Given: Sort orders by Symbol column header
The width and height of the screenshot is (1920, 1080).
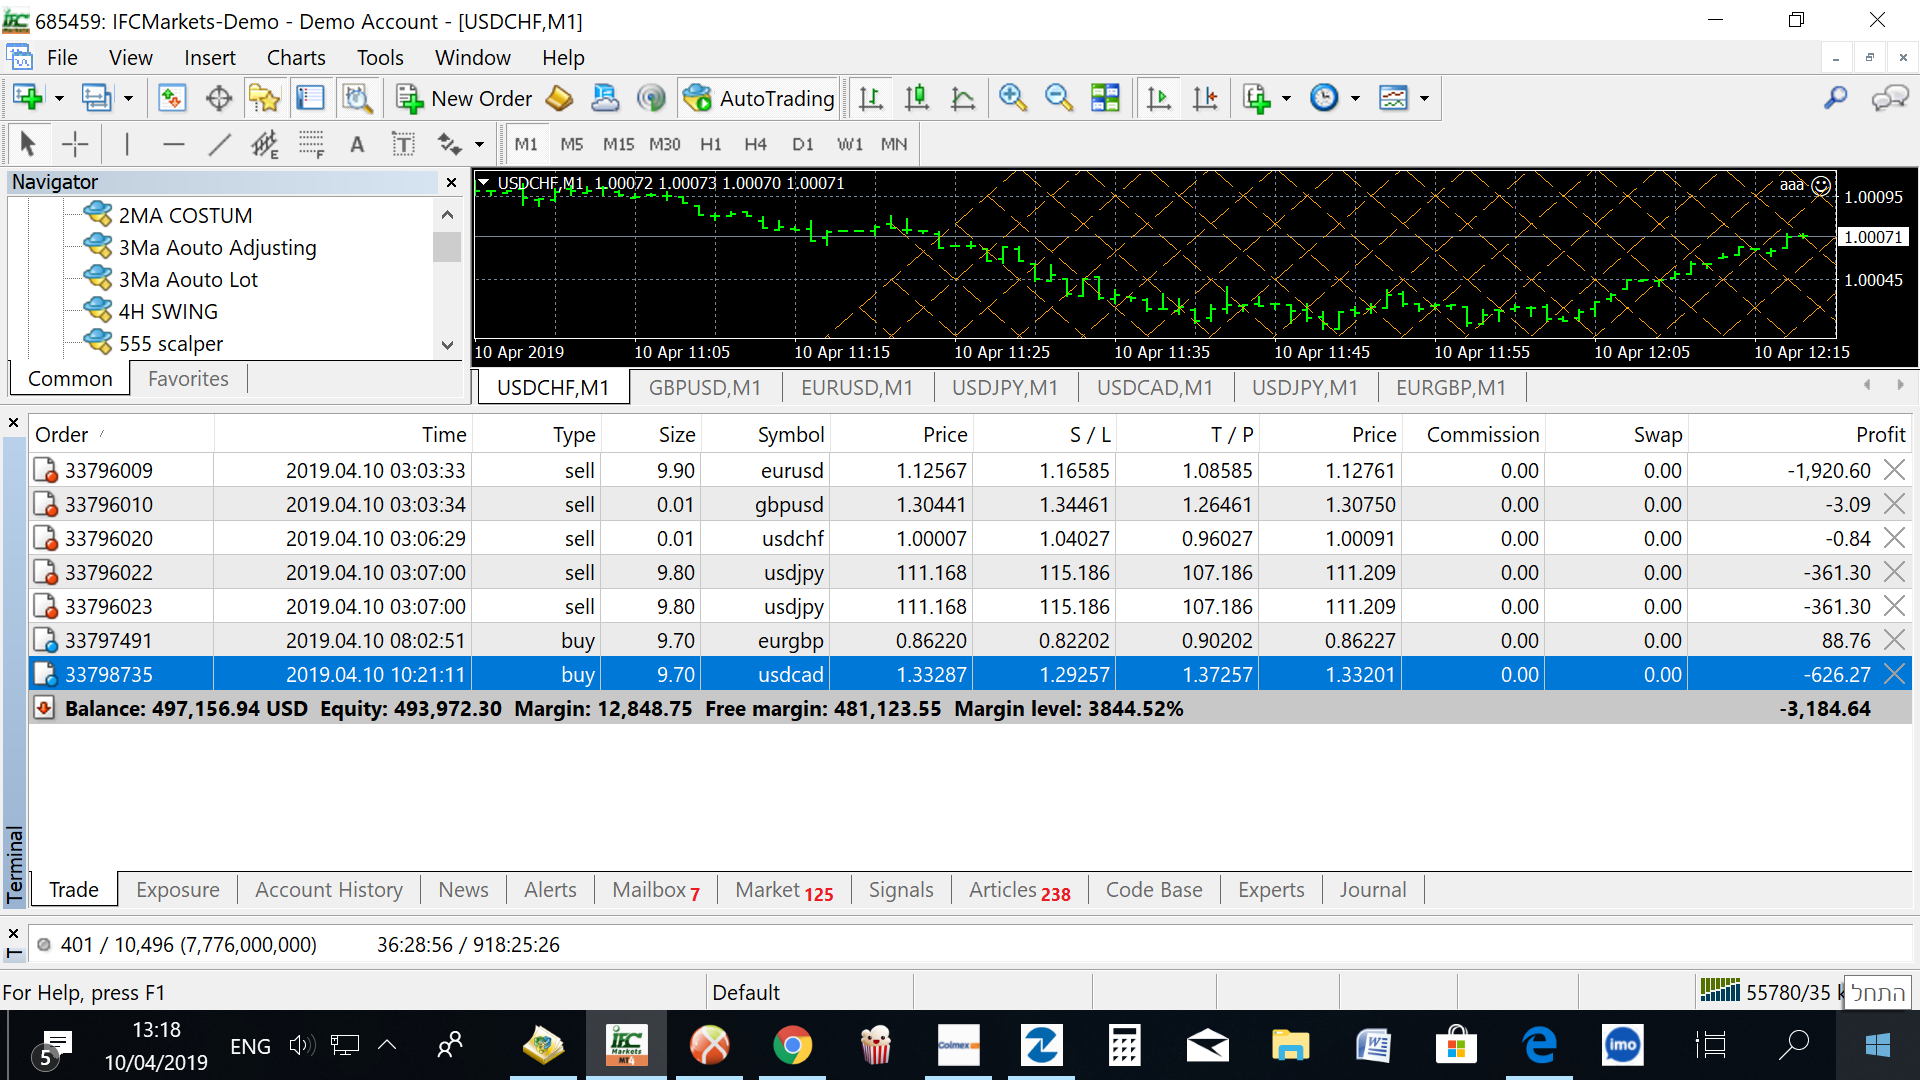Looking at the screenshot, I should (x=765, y=434).
